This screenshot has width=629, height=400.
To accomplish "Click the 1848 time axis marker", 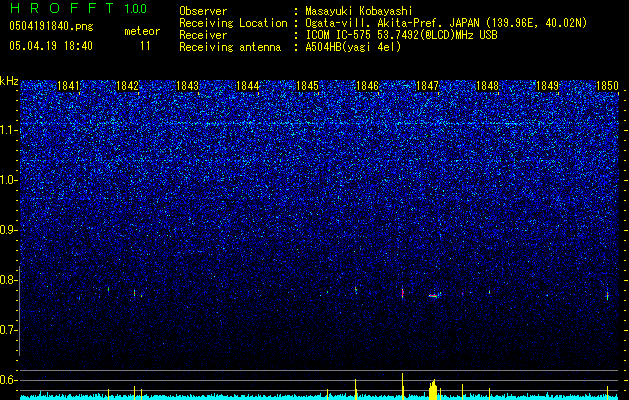I will 487,86.
